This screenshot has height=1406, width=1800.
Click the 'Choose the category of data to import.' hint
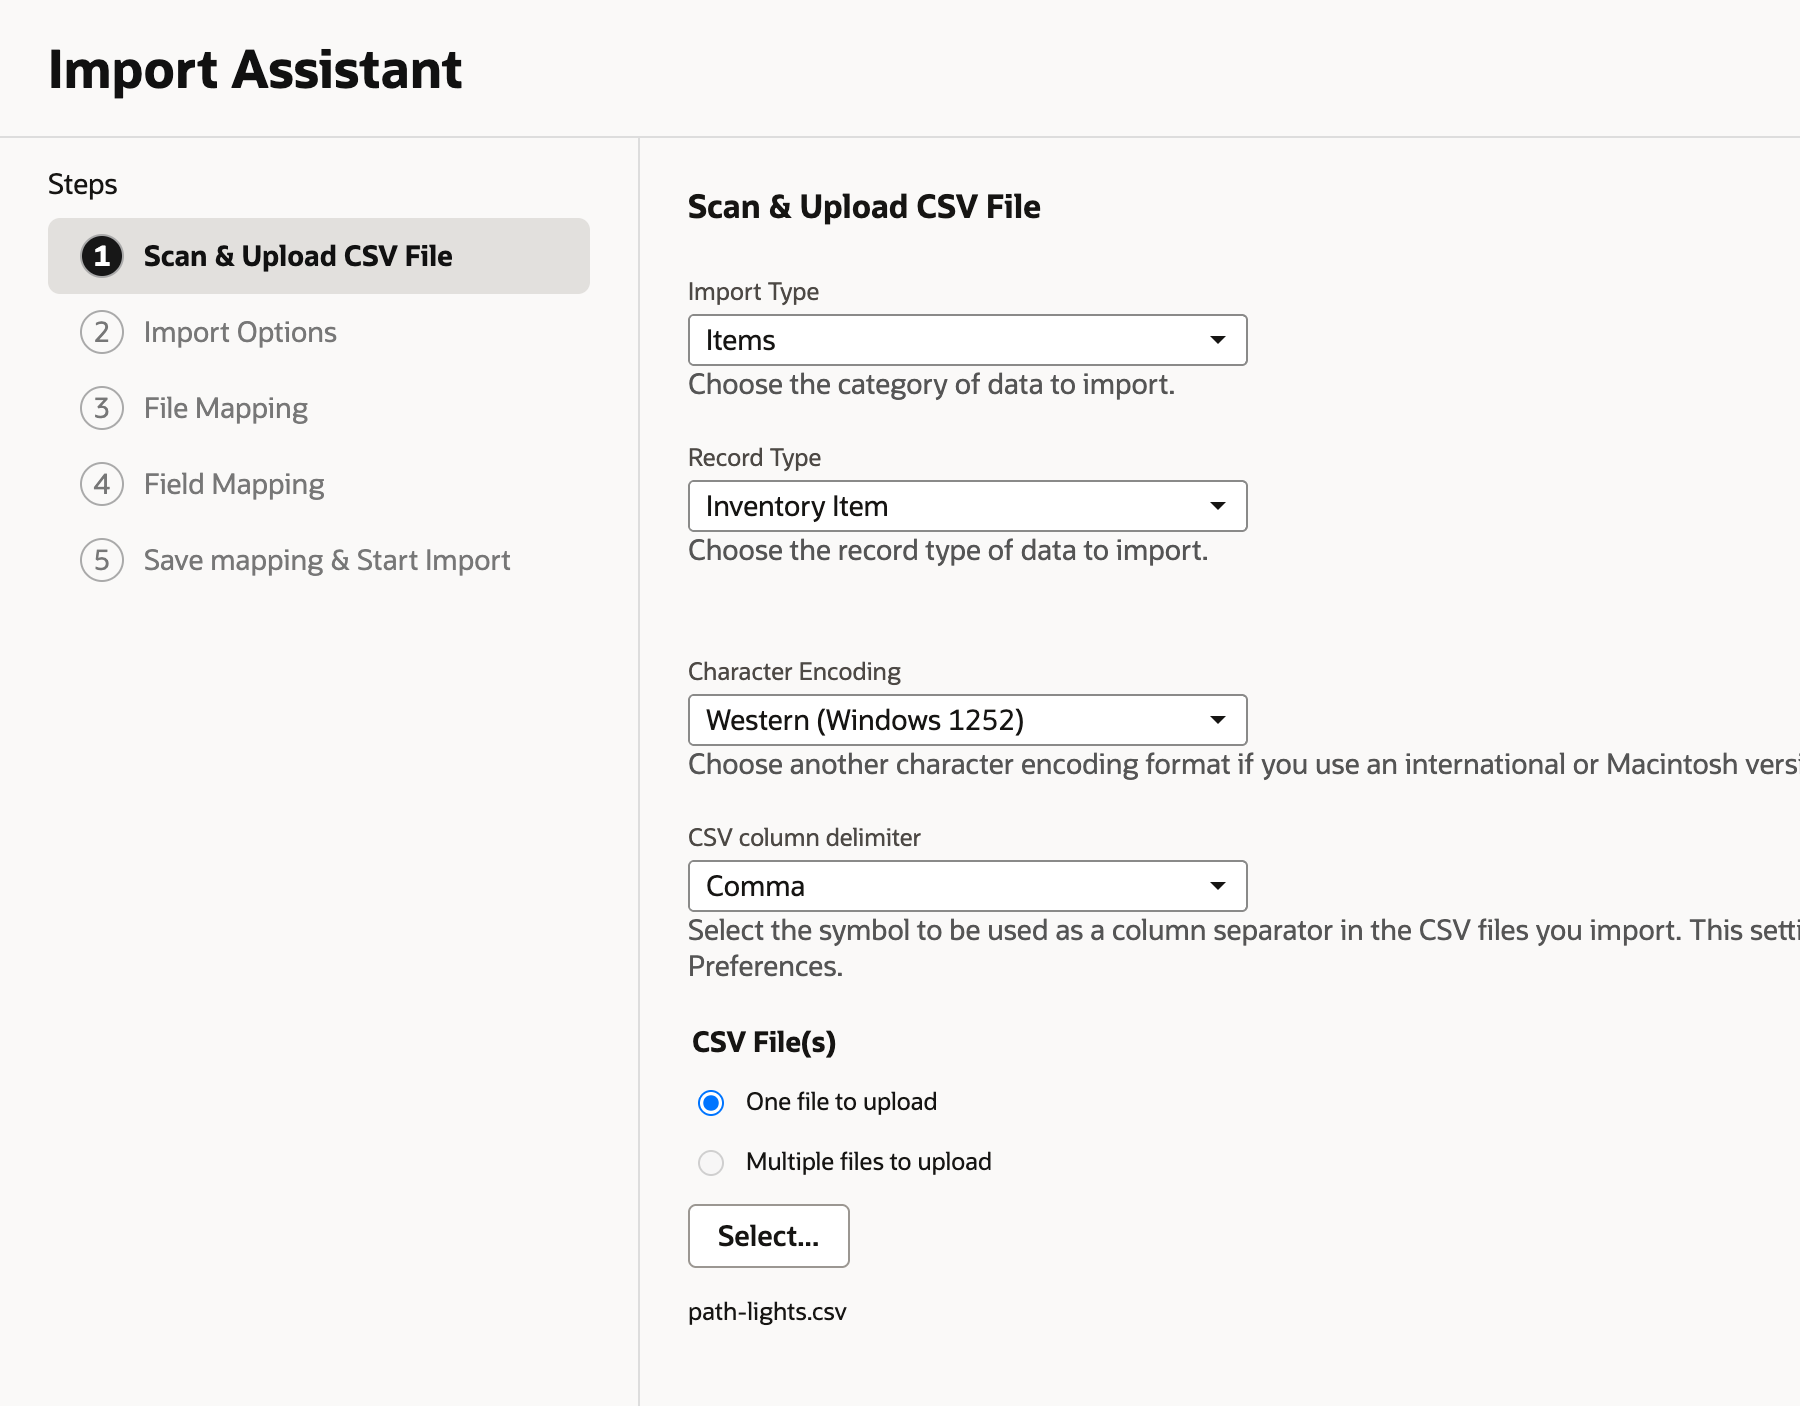coord(931,384)
